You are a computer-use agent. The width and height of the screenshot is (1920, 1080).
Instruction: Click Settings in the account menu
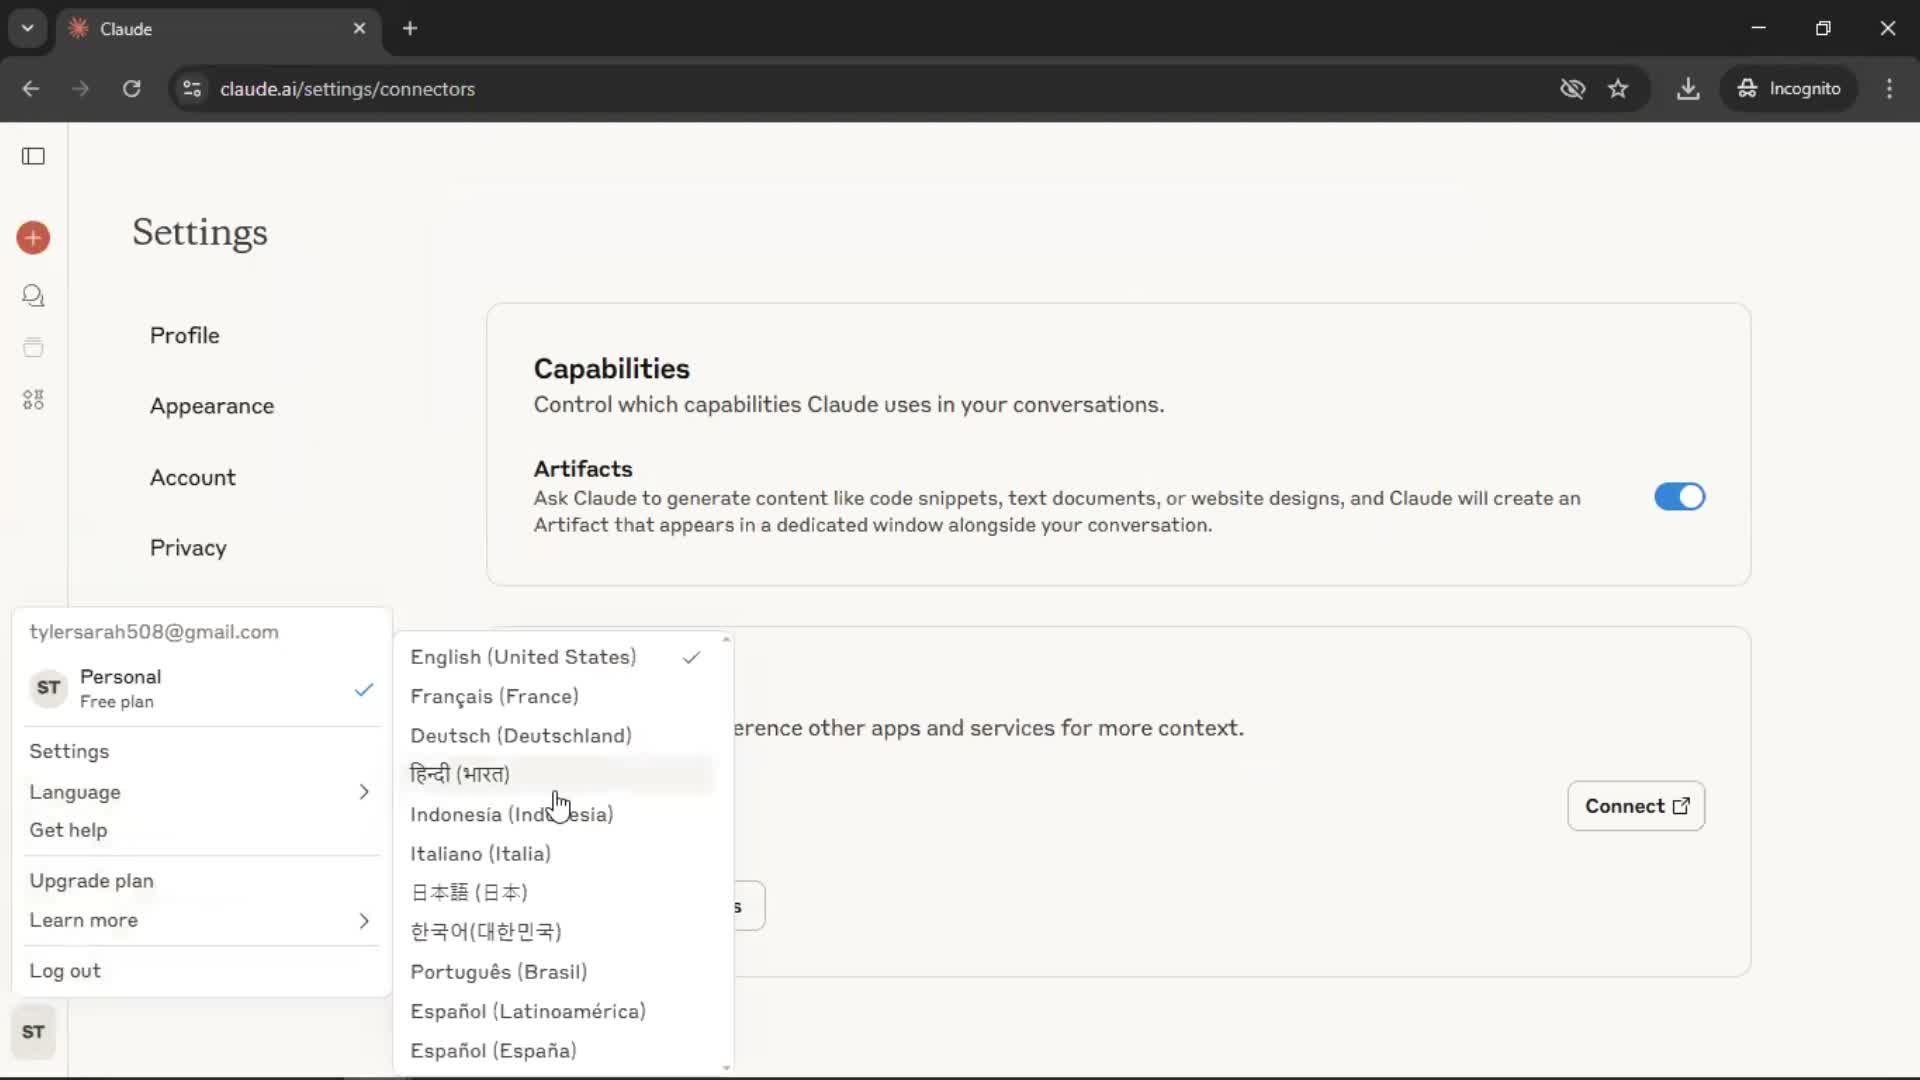pos(201,752)
